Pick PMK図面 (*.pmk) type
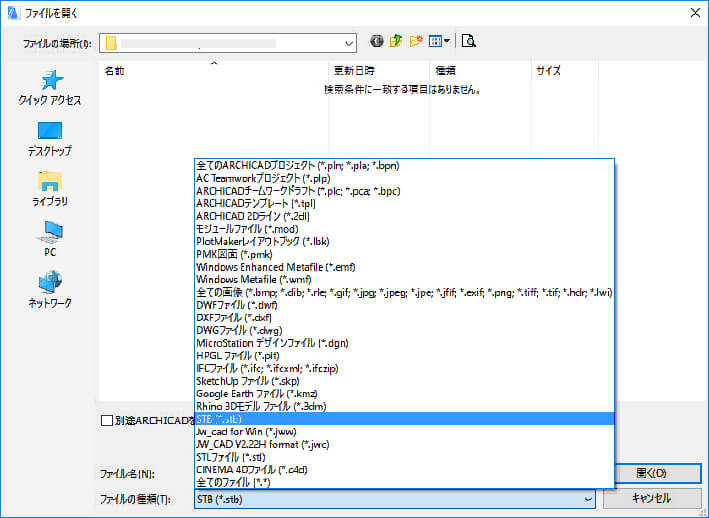Viewport: 709px width, 518px height. [404, 254]
